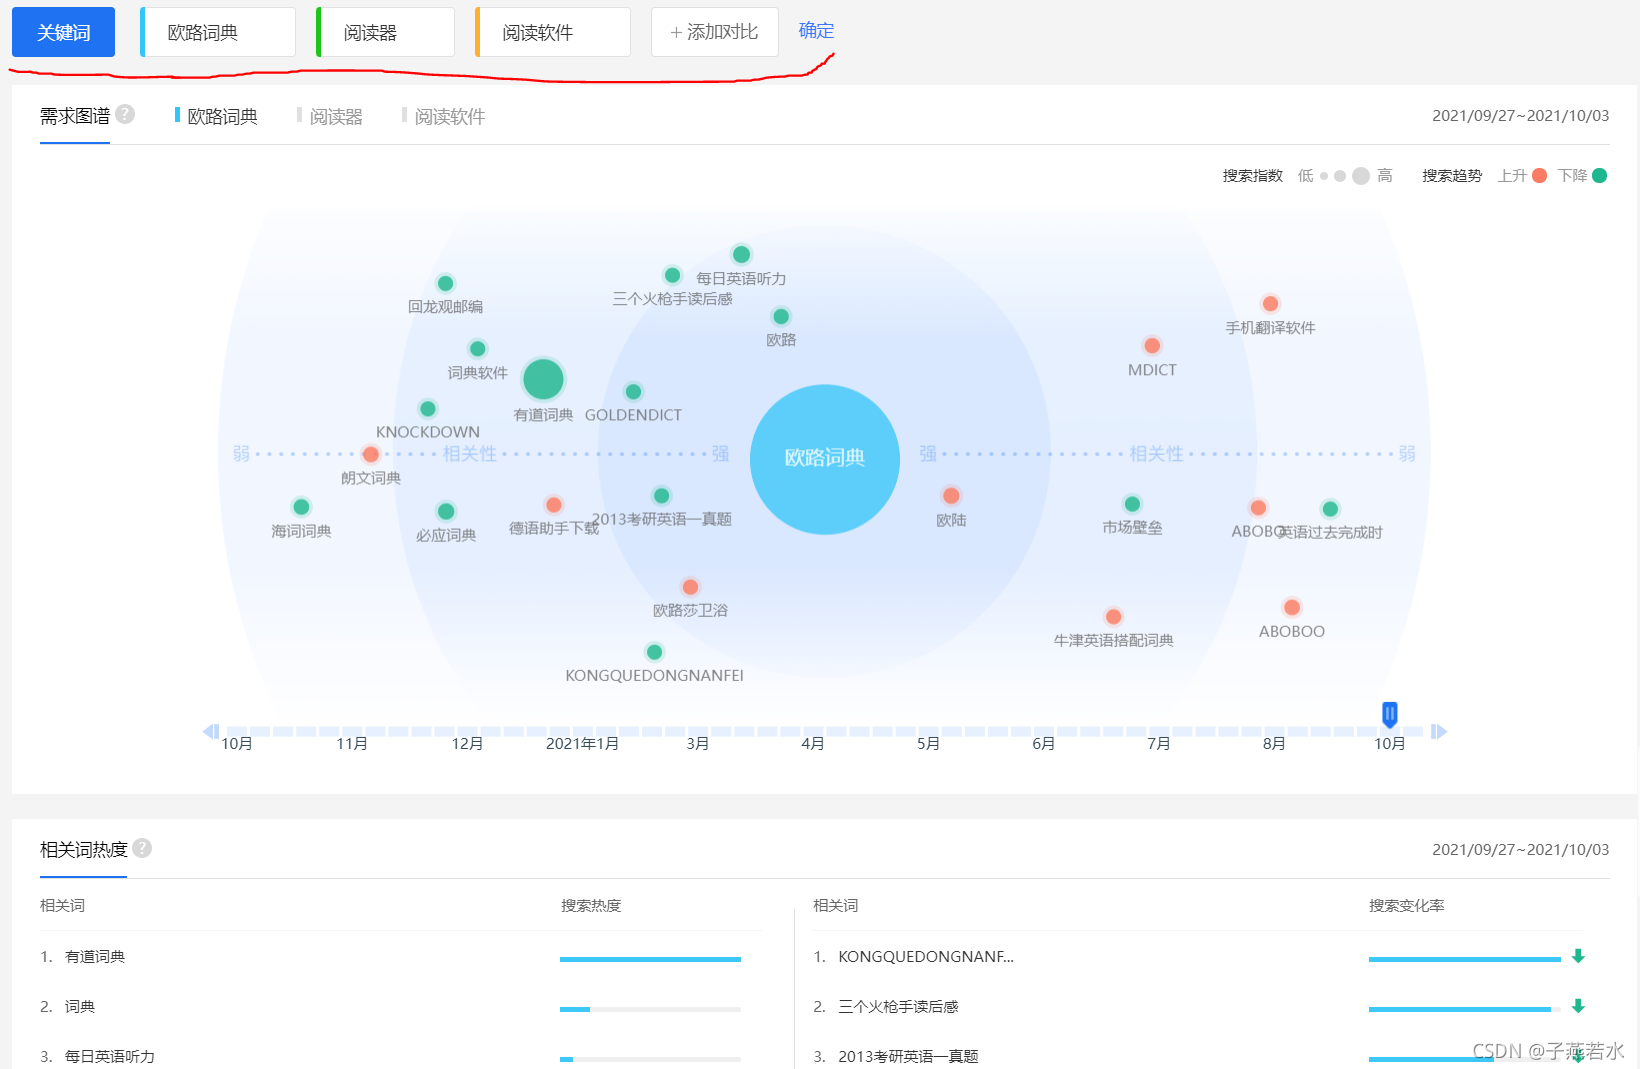Image resolution: width=1640 pixels, height=1069 pixels.
Task: Click the timeline right arrow
Action: (1438, 731)
